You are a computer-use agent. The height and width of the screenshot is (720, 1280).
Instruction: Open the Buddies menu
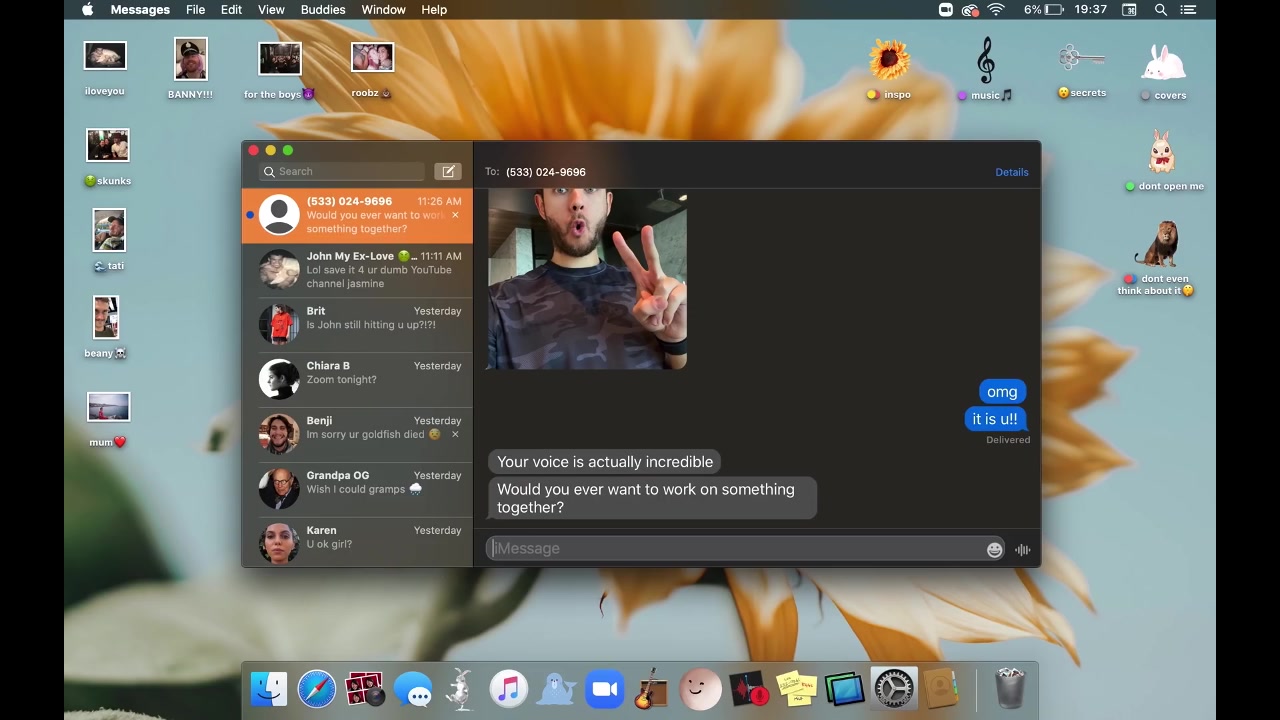323,9
